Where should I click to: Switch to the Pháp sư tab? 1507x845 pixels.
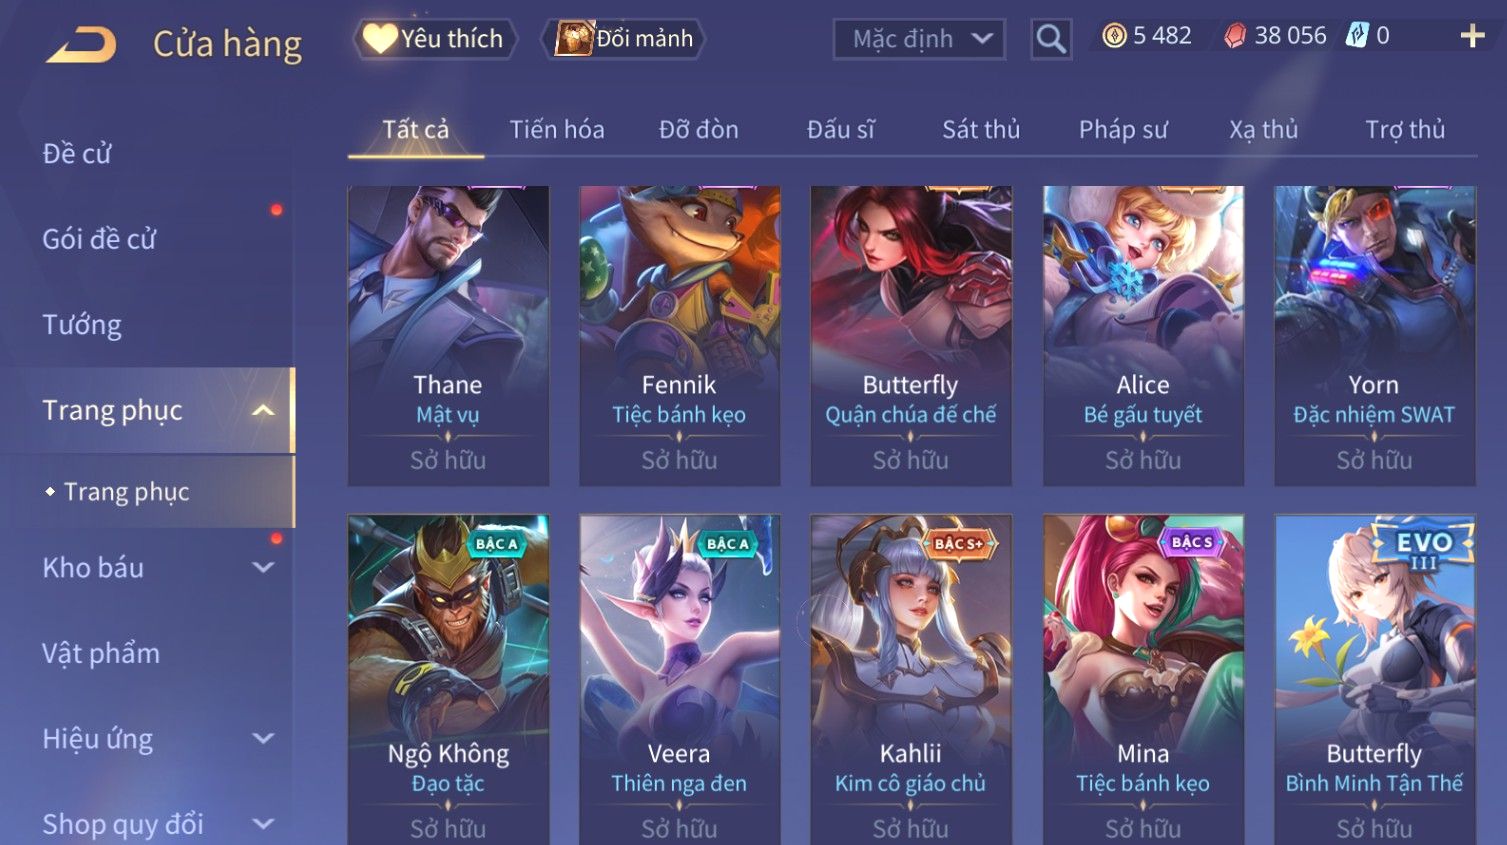pyautogui.click(x=1123, y=130)
